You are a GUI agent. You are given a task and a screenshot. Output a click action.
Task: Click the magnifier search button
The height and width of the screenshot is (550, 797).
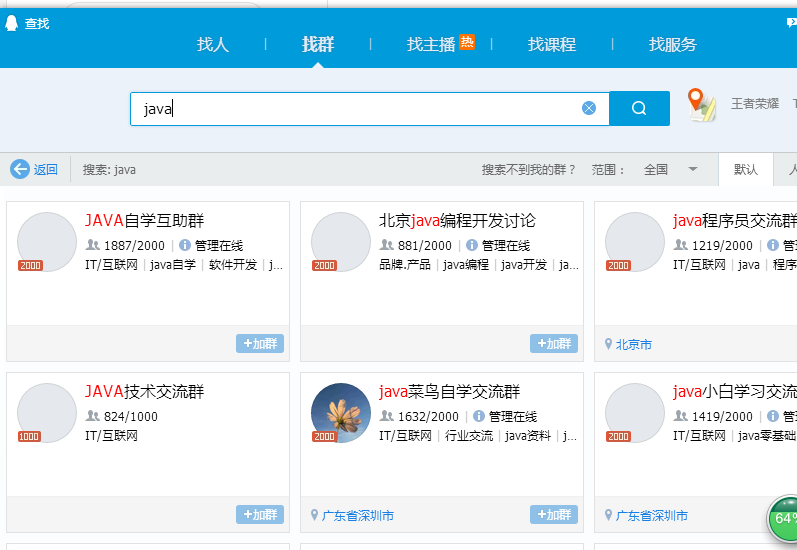tap(639, 109)
